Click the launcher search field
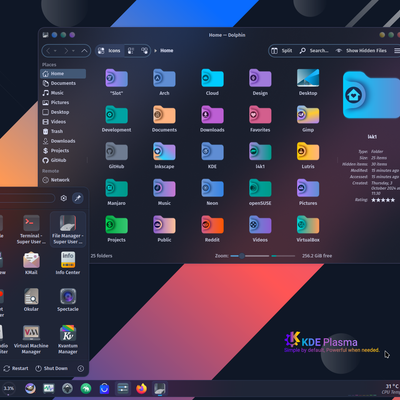The height and width of the screenshot is (400, 400). pos(27,198)
